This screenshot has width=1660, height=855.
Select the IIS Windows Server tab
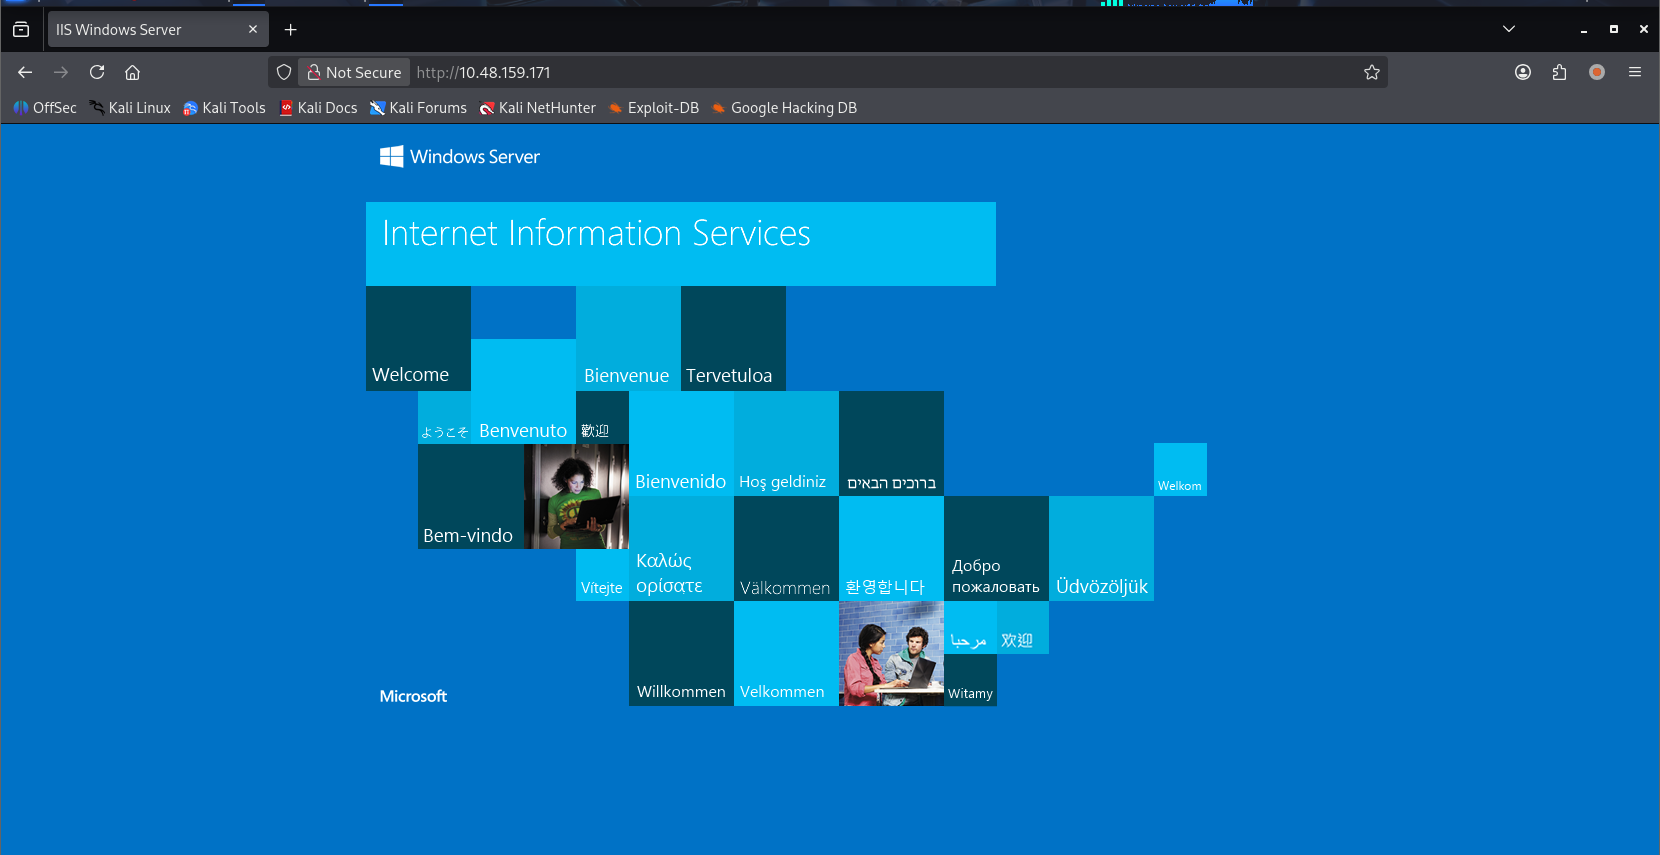point(140,30)
